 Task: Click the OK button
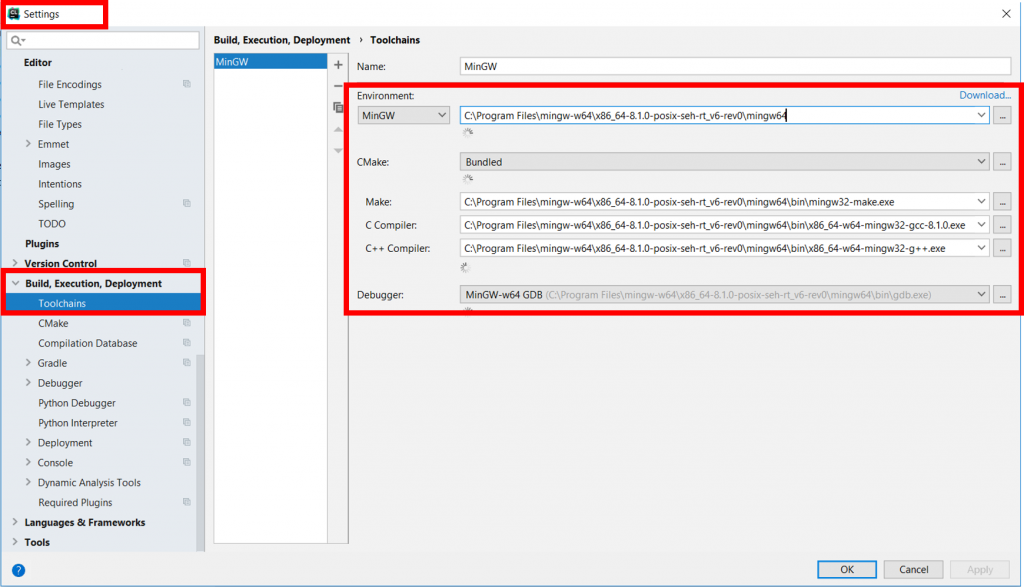[x=846, y=569]
